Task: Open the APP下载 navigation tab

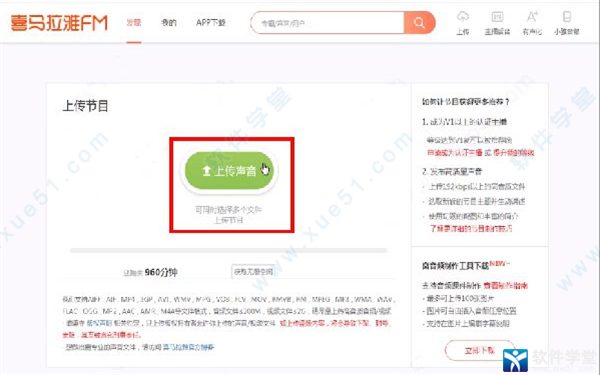Action: (210, 23)
